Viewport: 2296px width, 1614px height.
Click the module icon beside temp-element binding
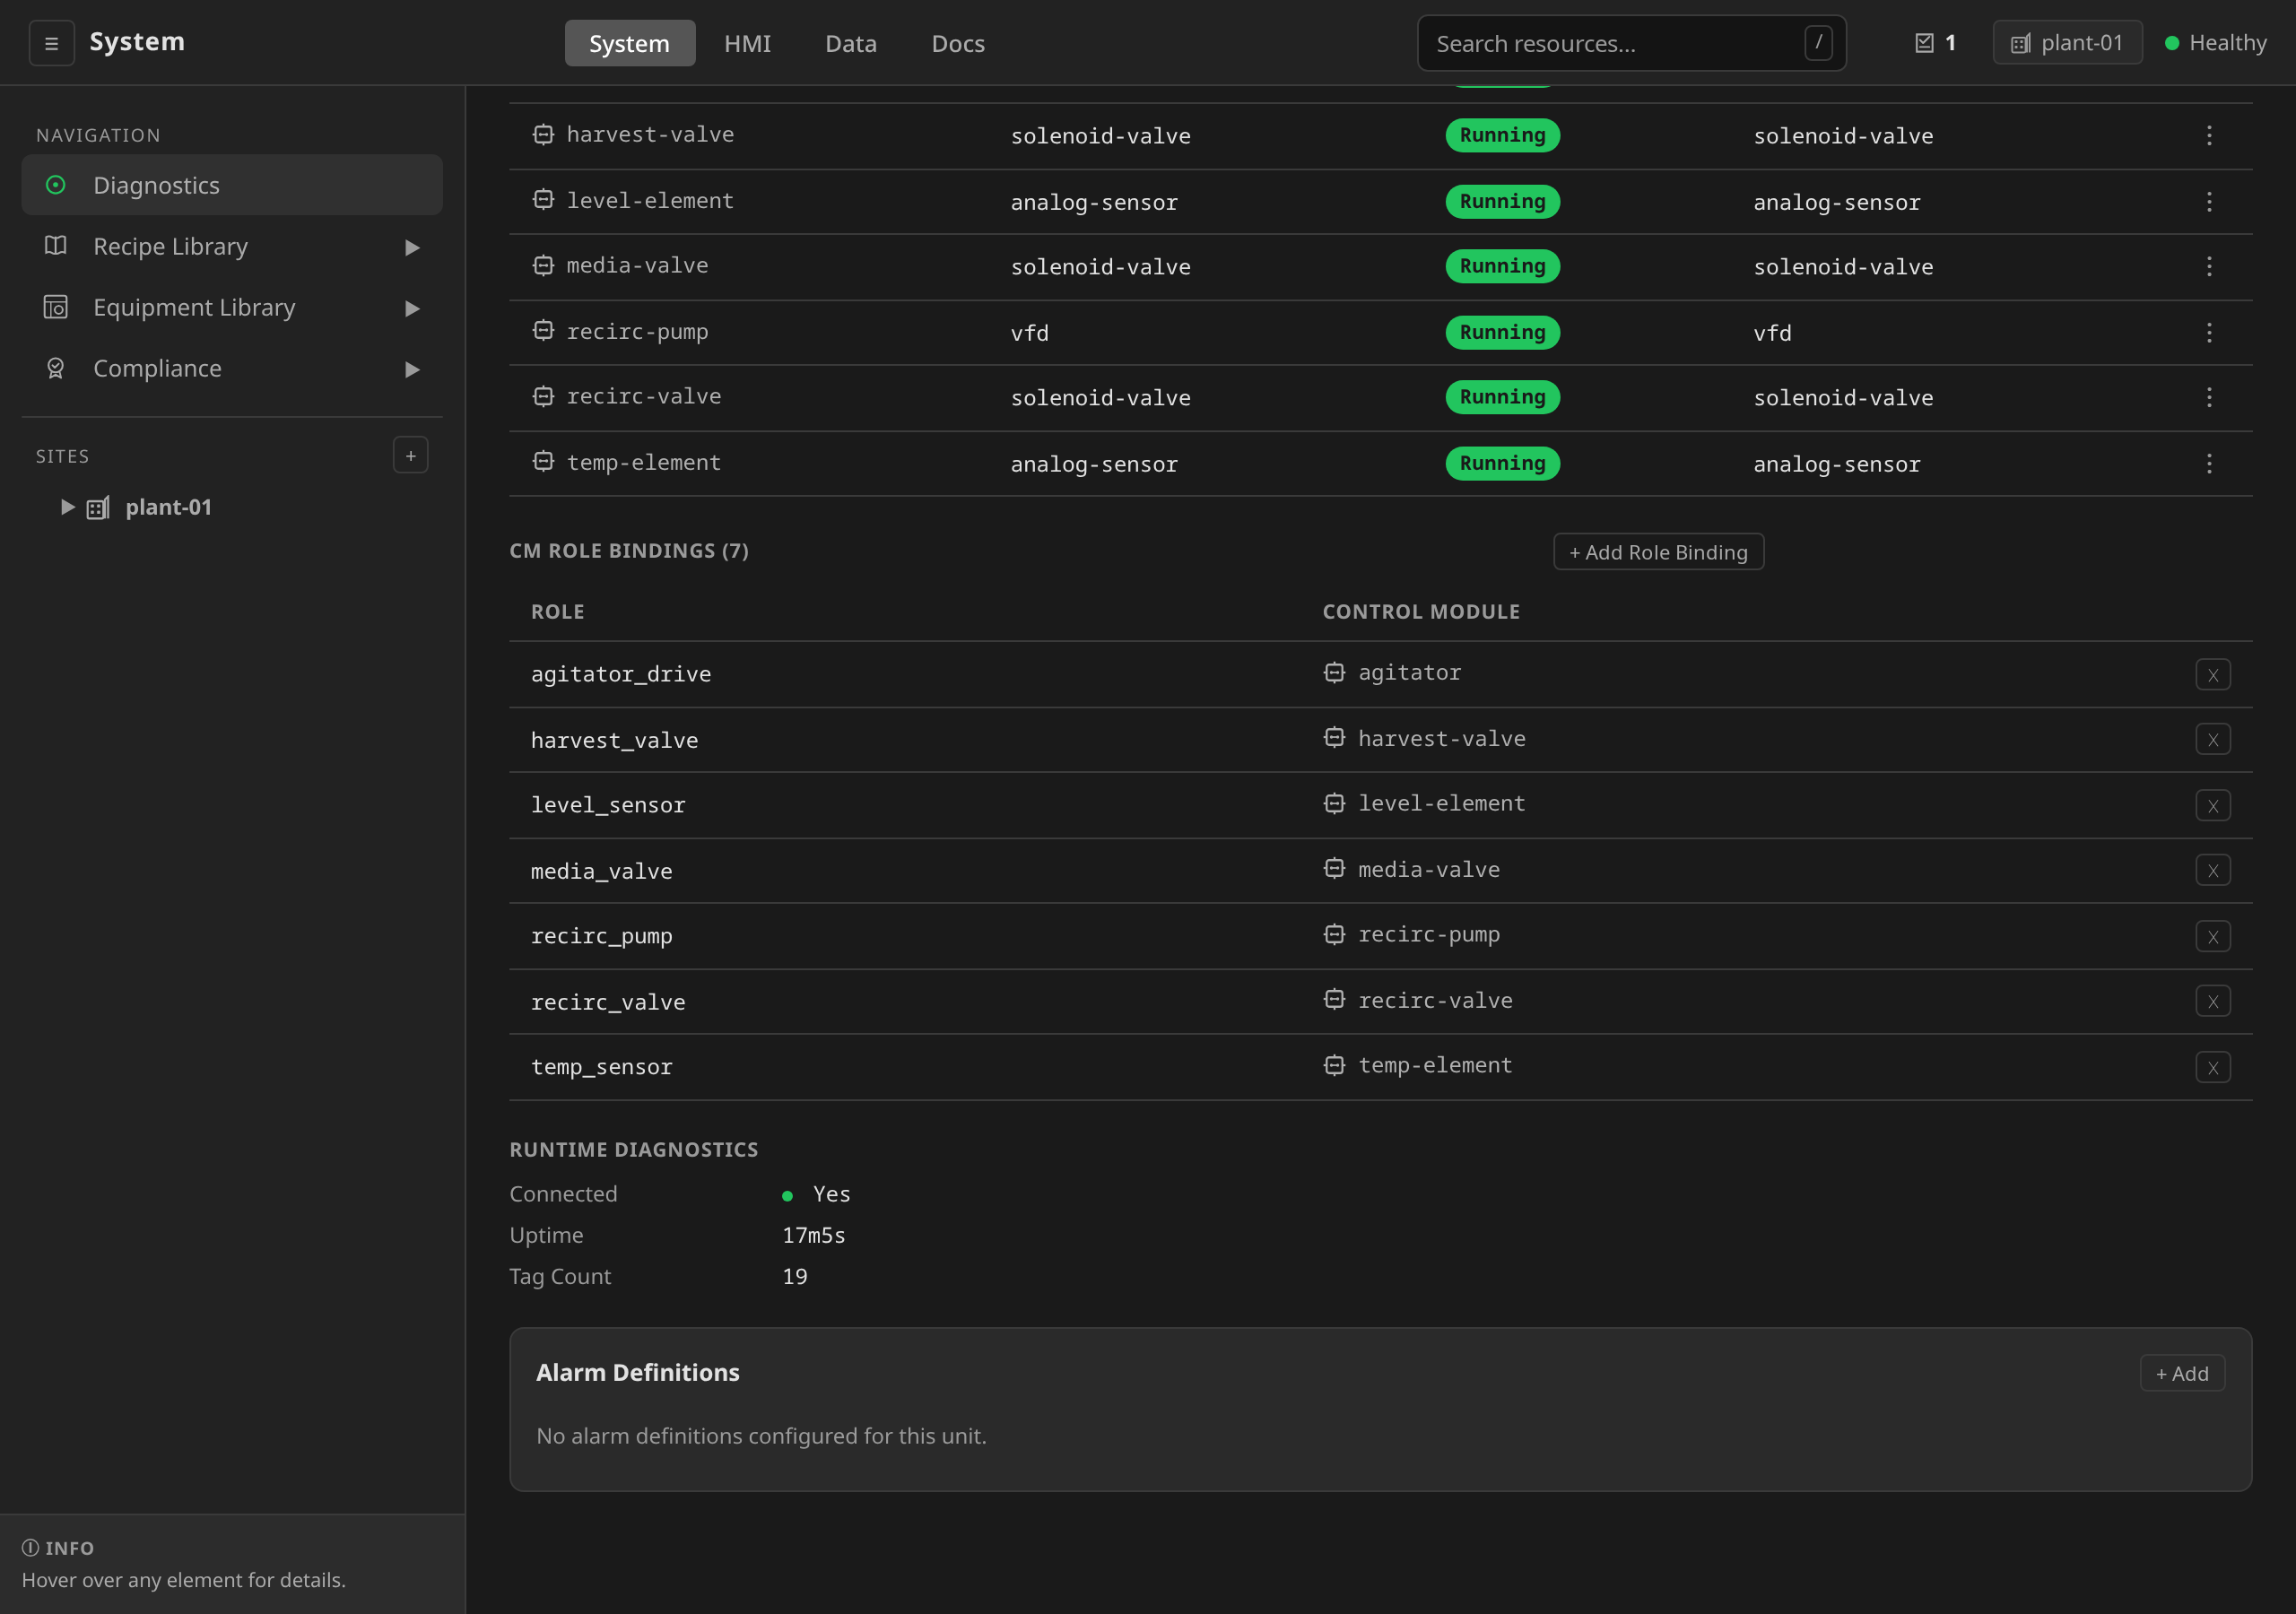[1334, 1065]
